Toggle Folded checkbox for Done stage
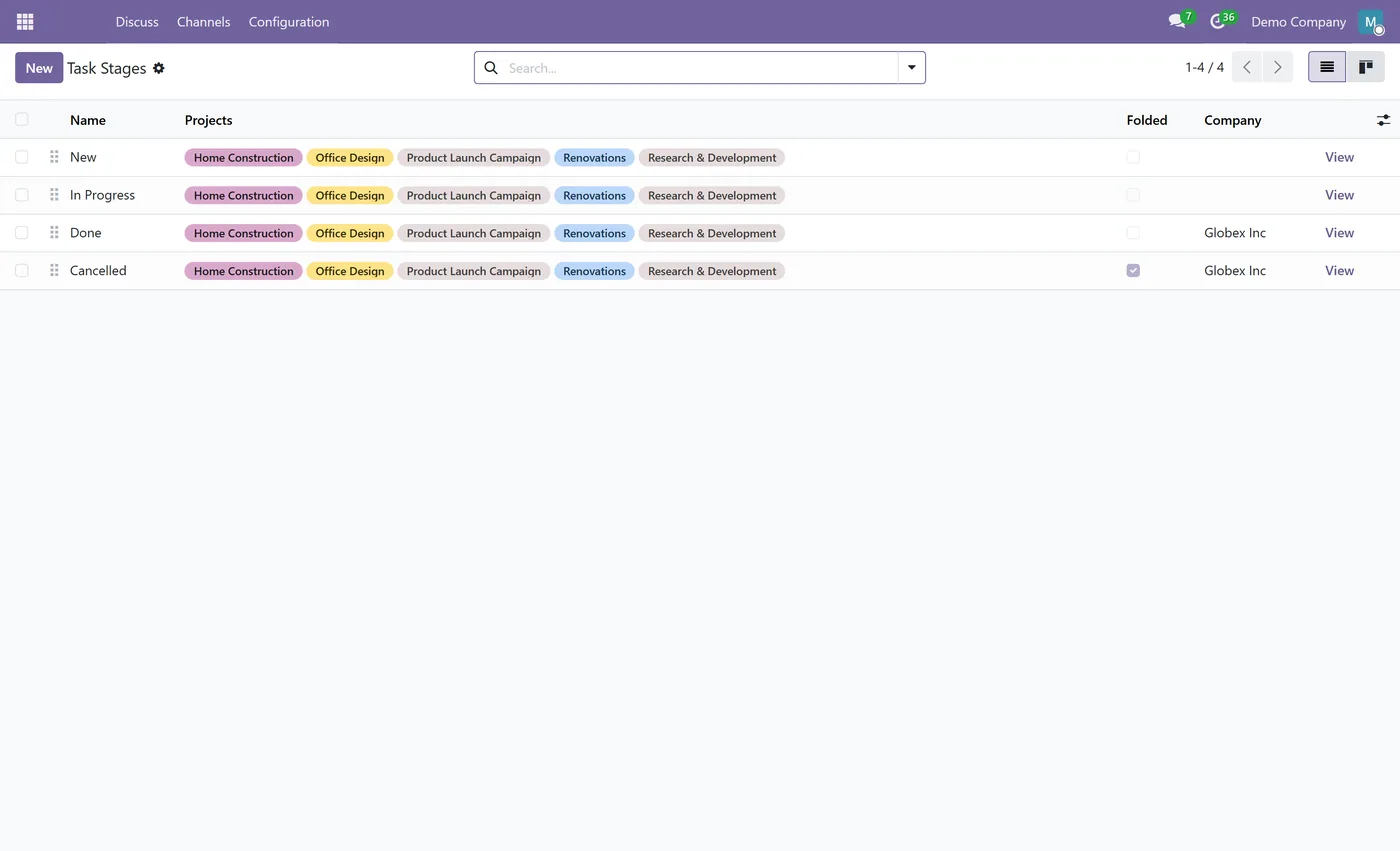Image resolution: width=1400 pixels, height=851 pixels. coord(1133,233)
